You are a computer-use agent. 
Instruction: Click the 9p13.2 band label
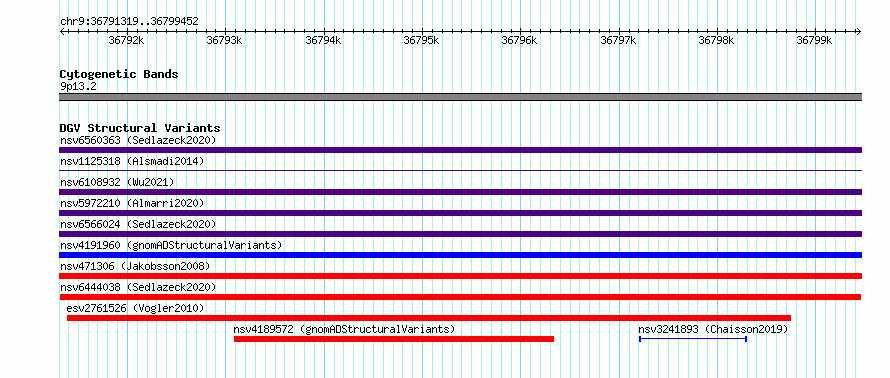click(x=78, y=87)
